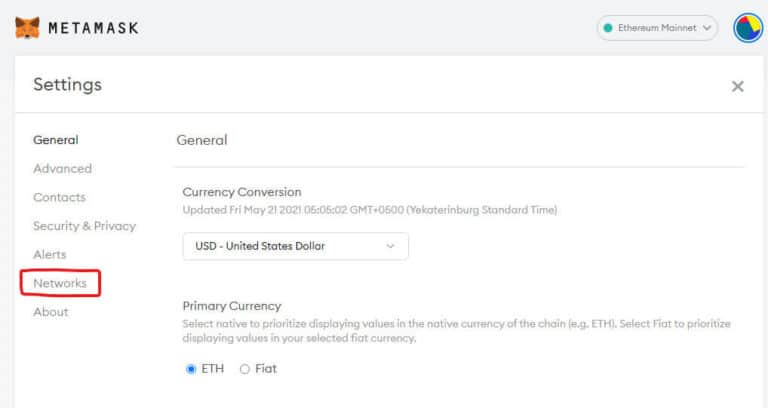The height and width of the screenshot is (408, 768).
Task: Open the Alerts settings section
Action: [49, 255]
